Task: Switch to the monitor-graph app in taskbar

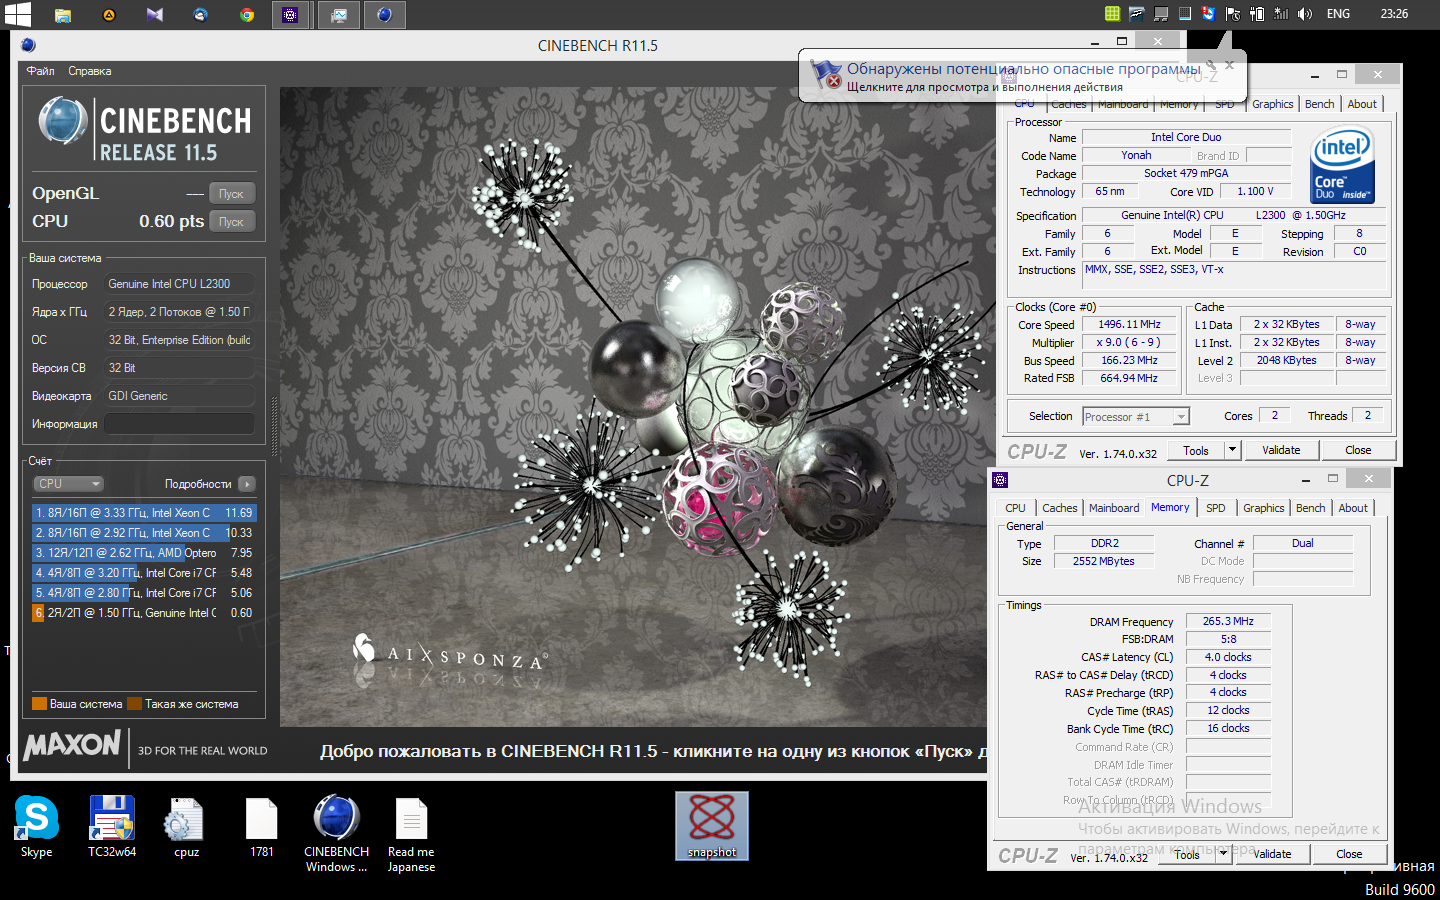Action: tap(339, 15)
